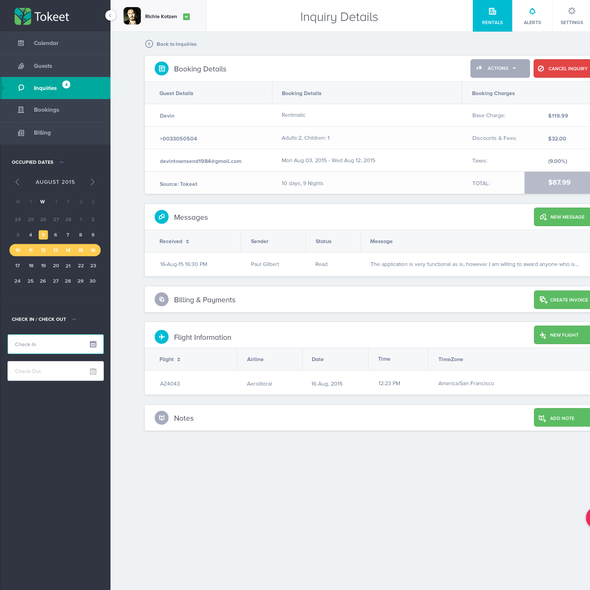Click New Message button
The height and width of the screenshot is (590, 590).
pos(562,217)
